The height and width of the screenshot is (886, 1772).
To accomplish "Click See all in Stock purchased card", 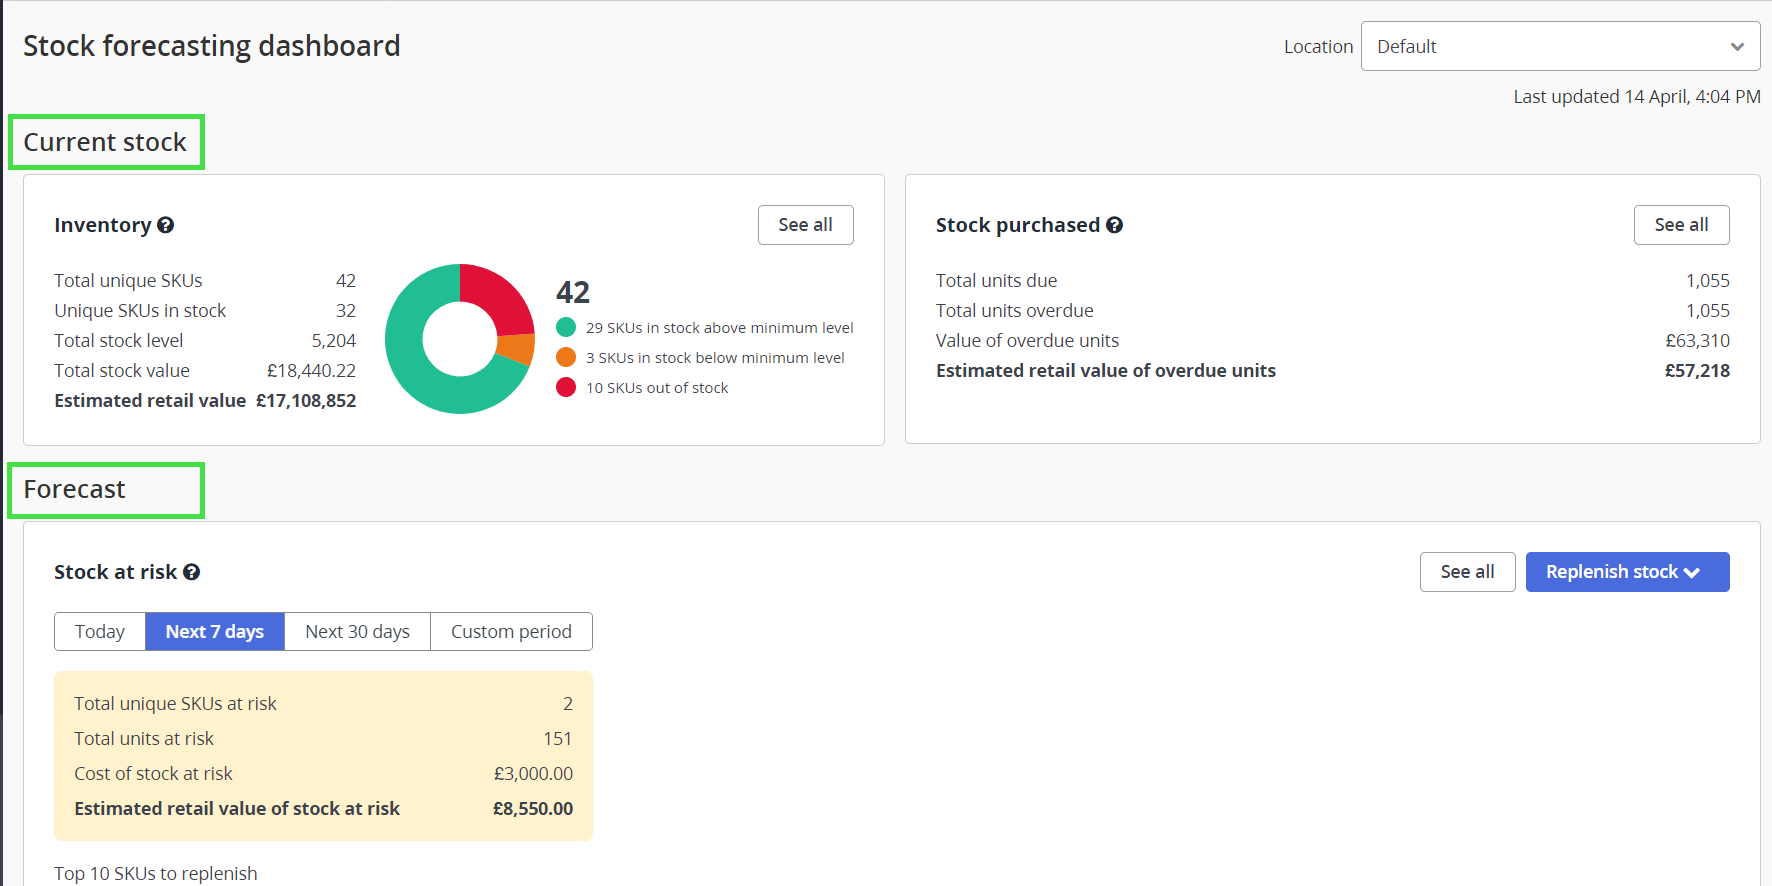I will pyautogui.click(x=1681, y=225).
